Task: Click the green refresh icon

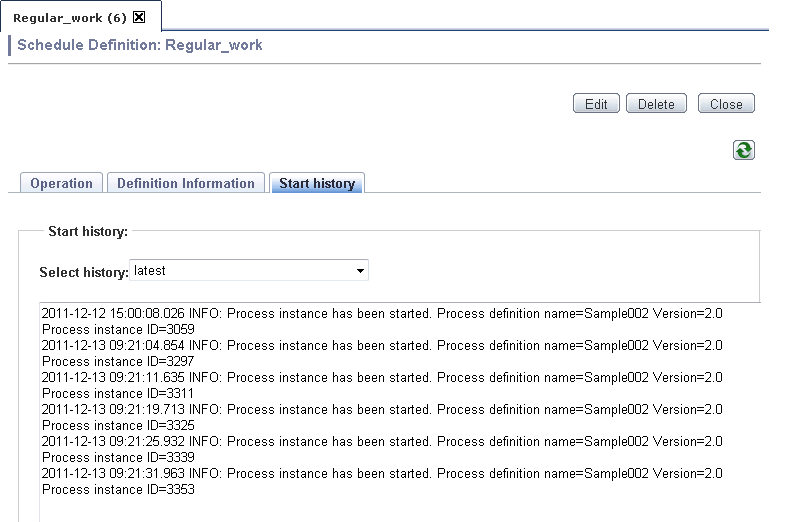Action: click(x=743, y=150)
